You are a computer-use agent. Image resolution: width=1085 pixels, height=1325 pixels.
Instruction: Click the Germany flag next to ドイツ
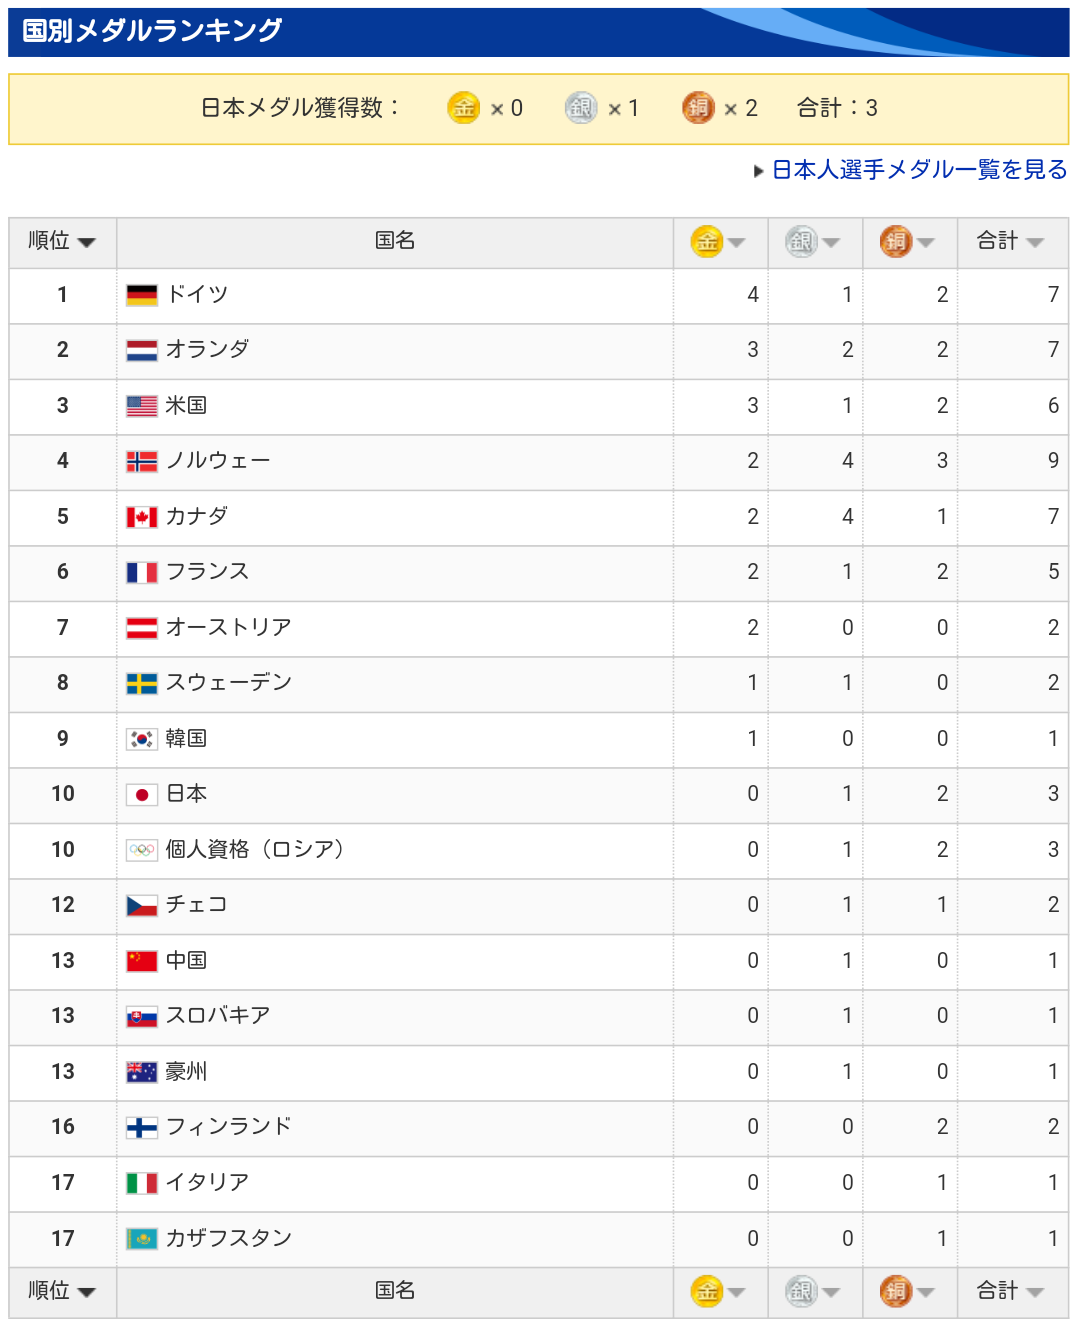pos(142,295)
